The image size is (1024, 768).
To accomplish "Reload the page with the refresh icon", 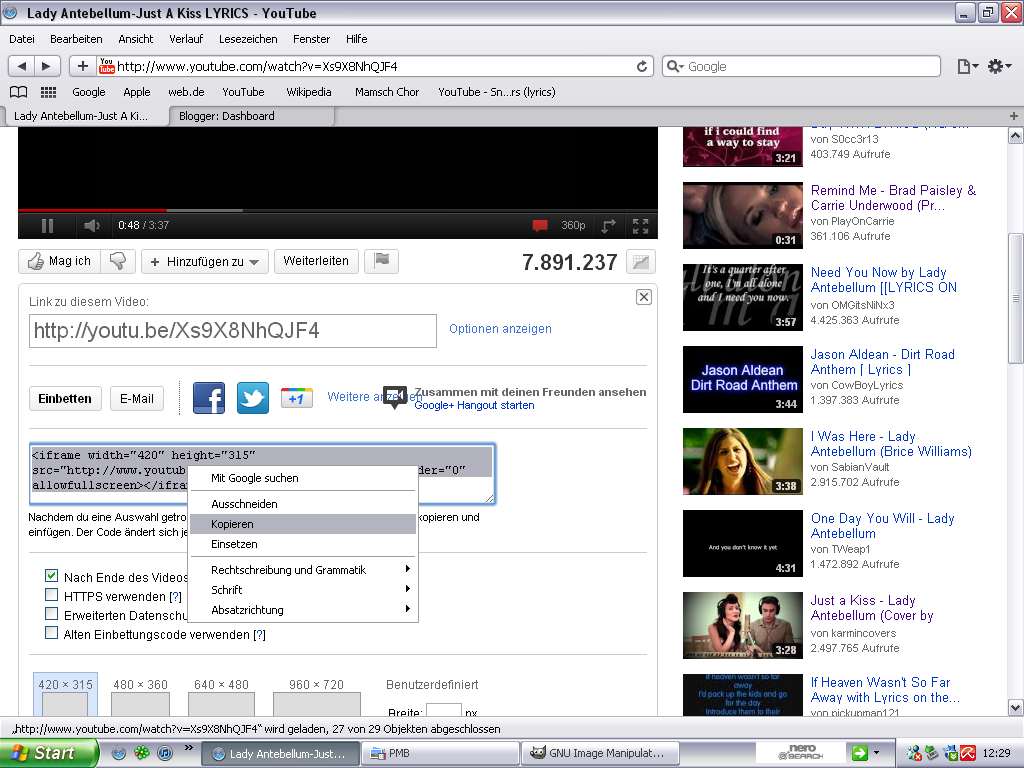I will pos(642,67).
